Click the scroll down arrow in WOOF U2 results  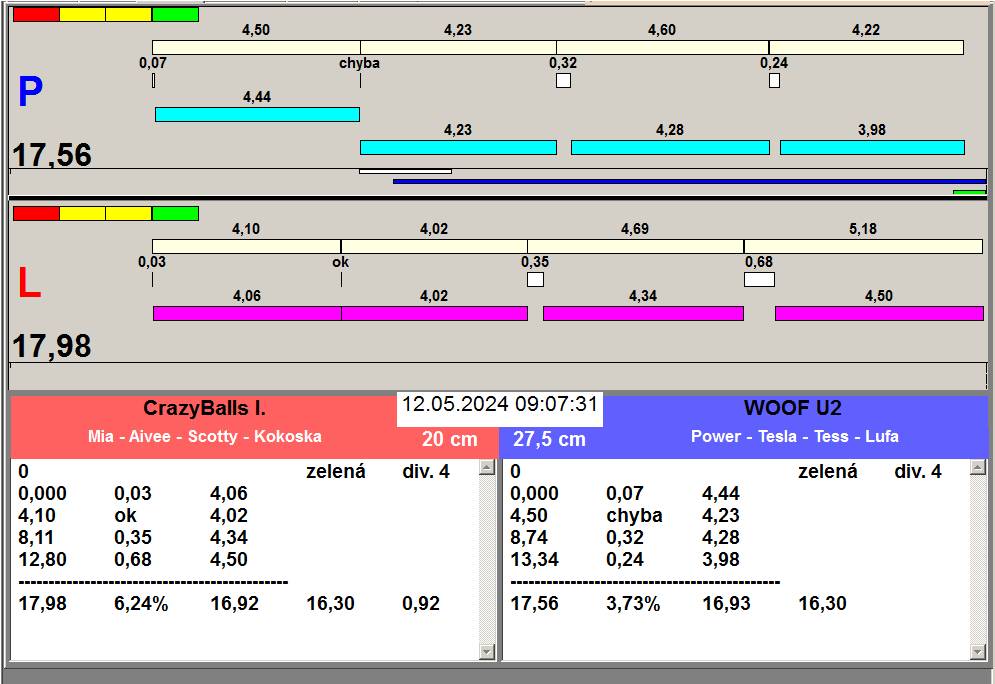pyautogui.click(x=978, y=652)
